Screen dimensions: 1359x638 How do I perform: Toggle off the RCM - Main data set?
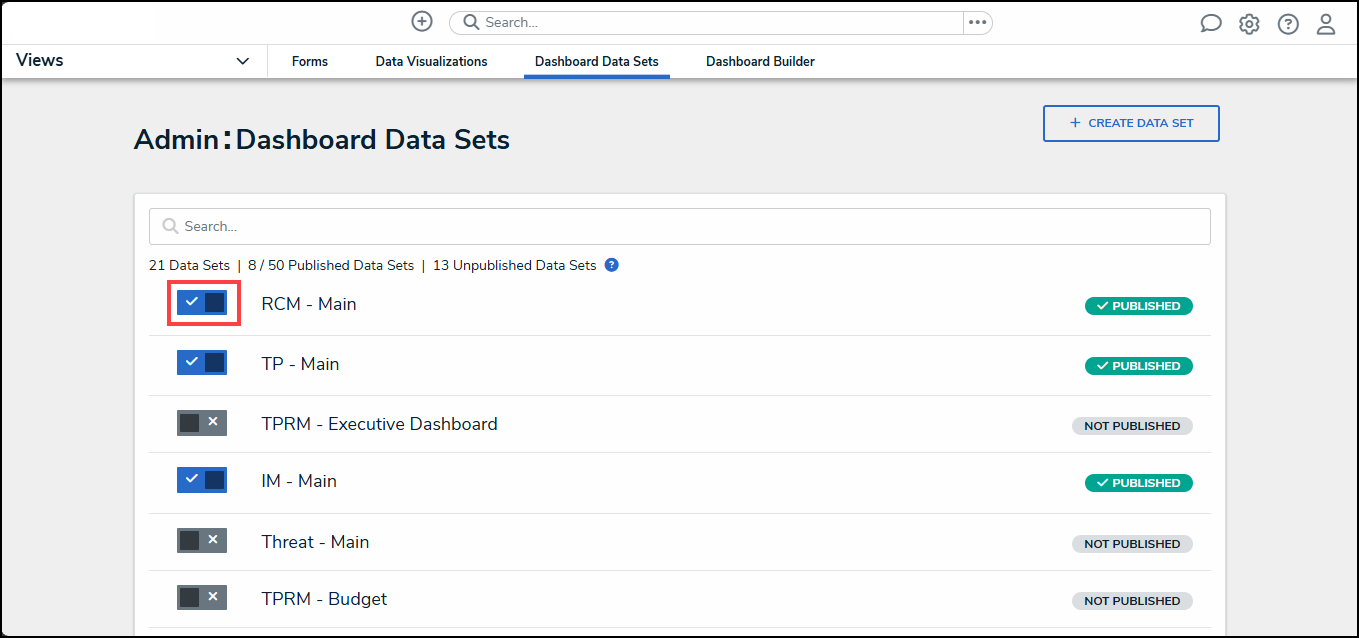pos(202,303)
